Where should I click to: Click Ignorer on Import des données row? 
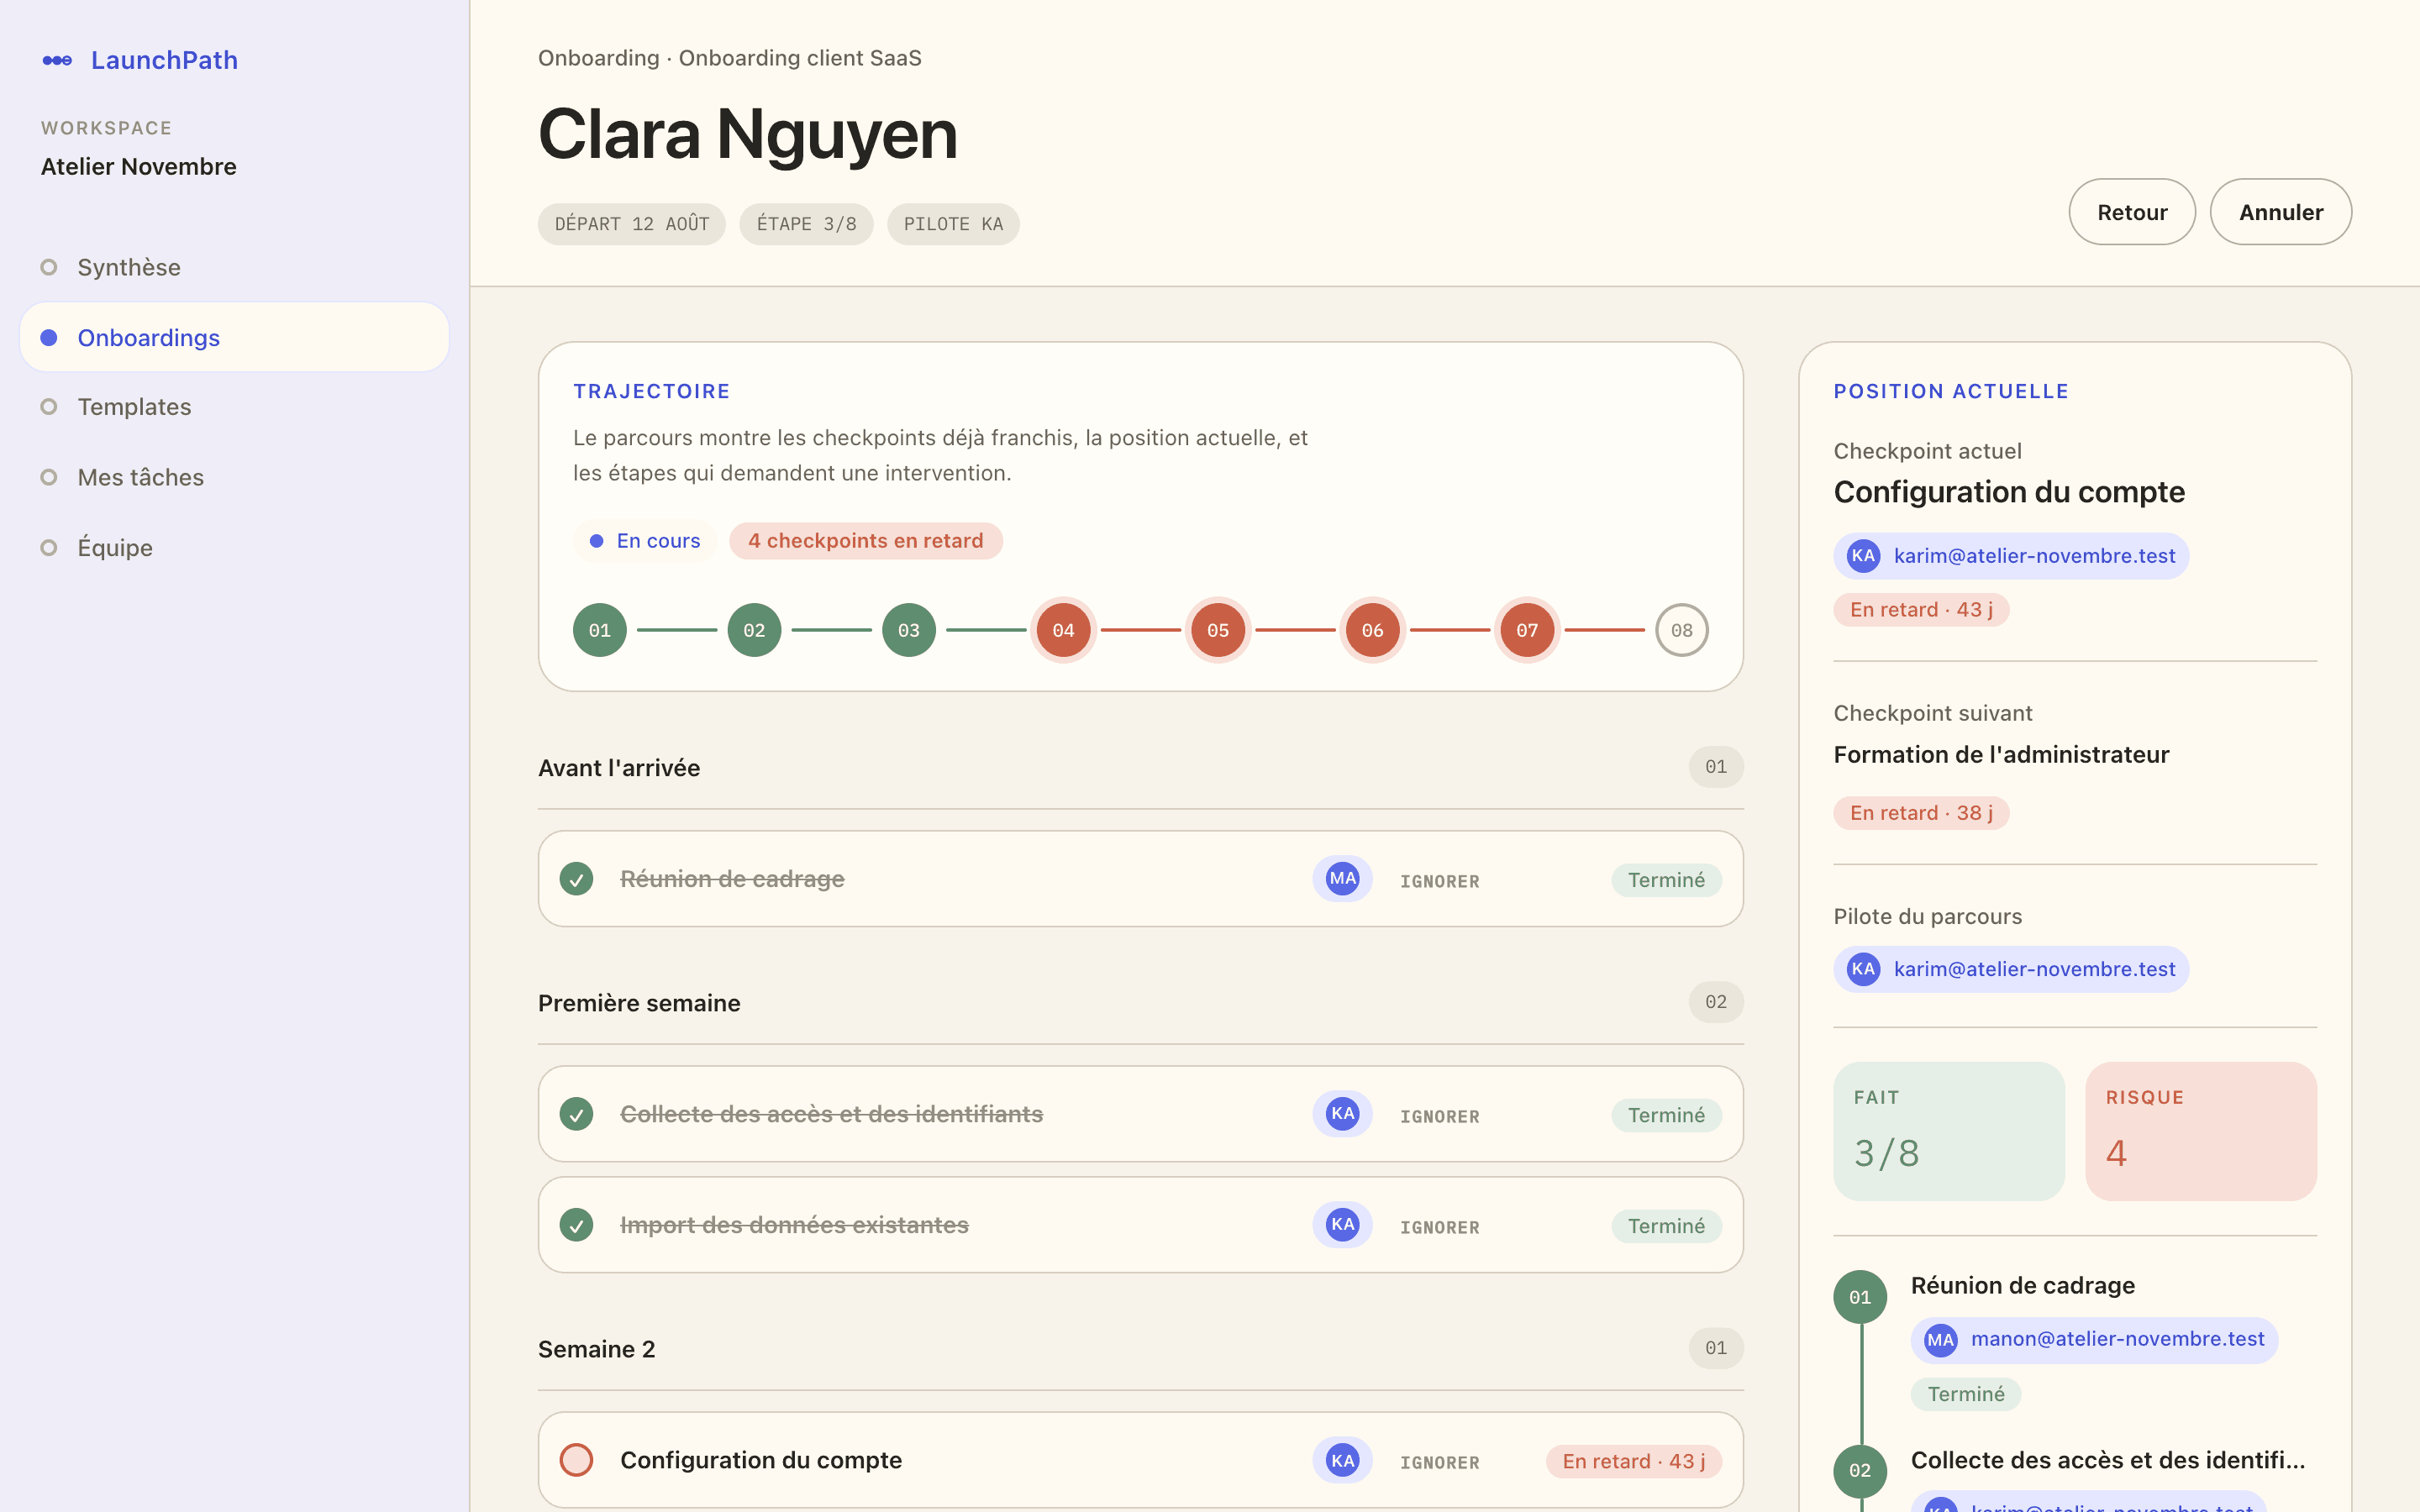pos(1439,1227)
